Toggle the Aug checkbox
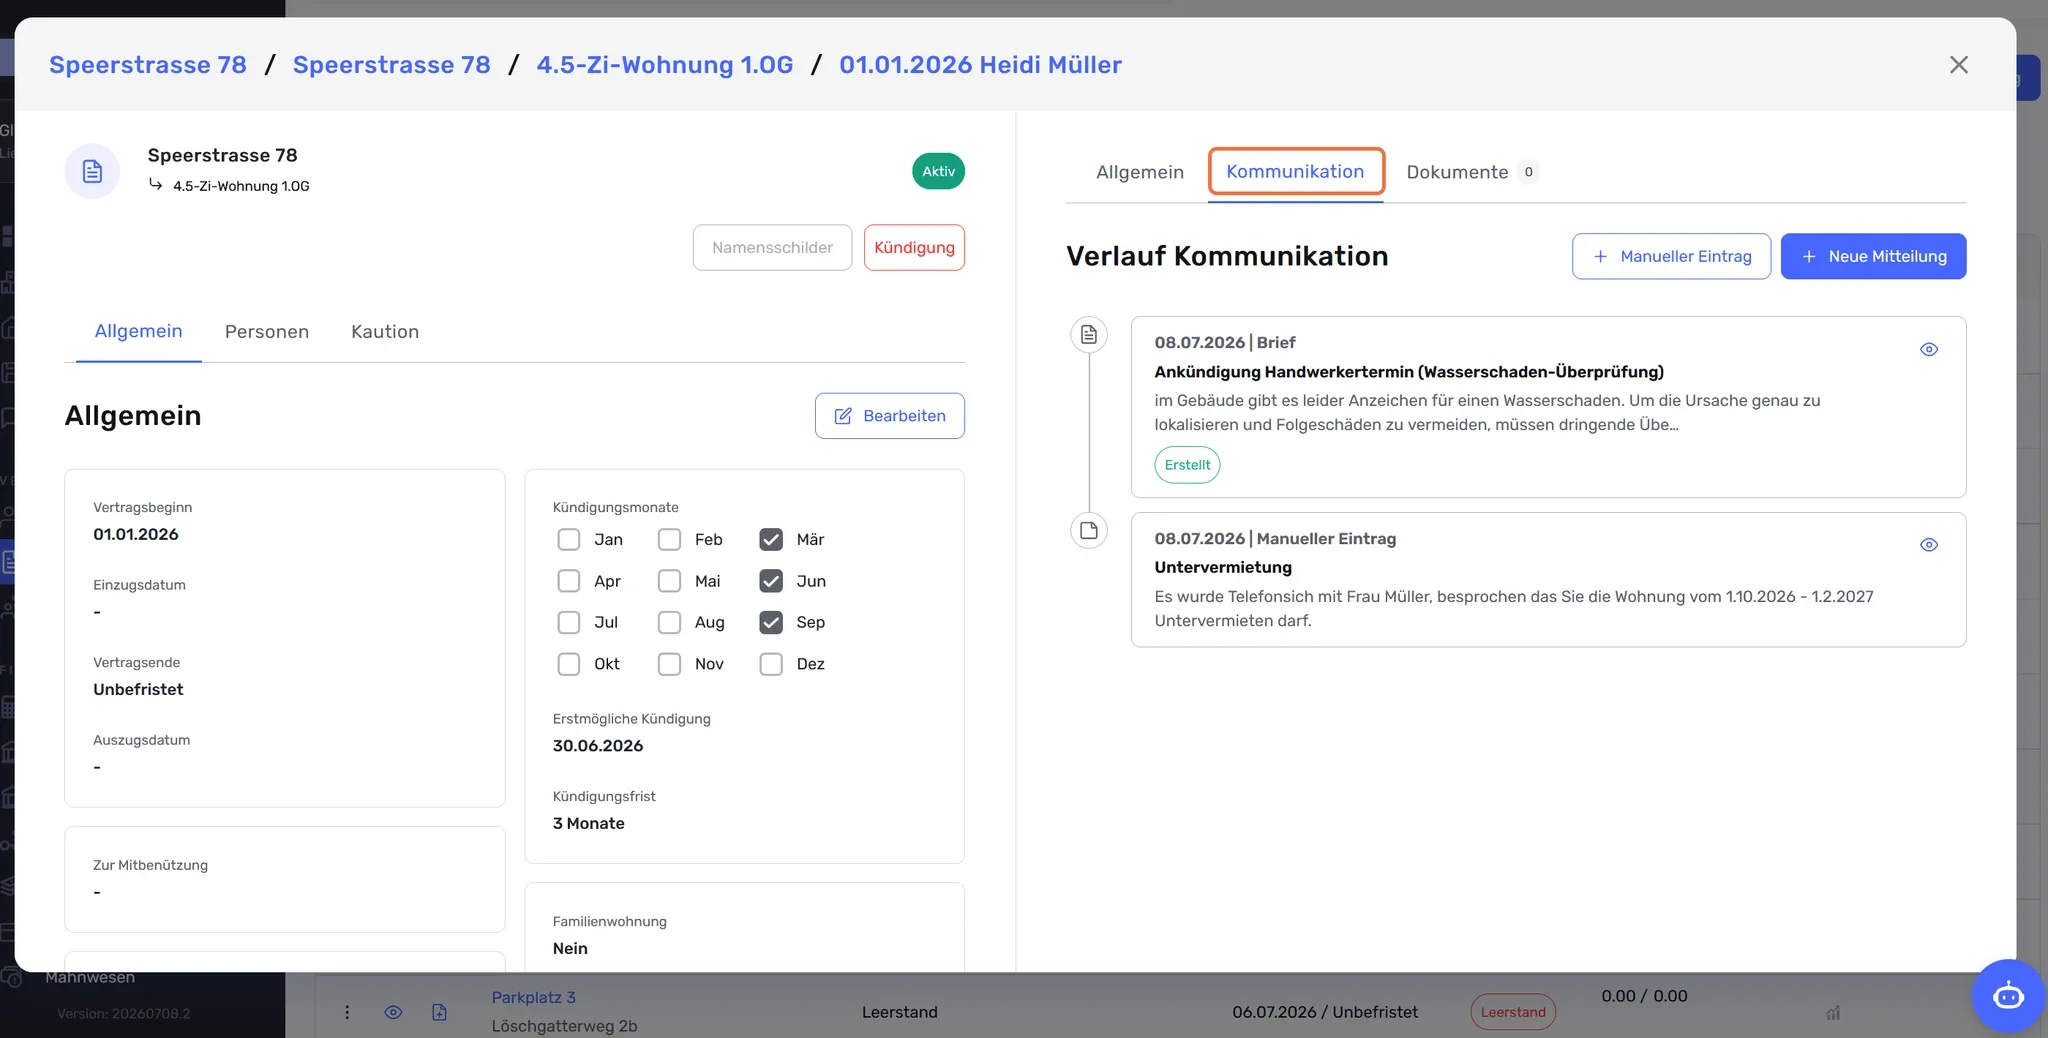This screenshot has width=2048, height=1038. tap(669, 622)
